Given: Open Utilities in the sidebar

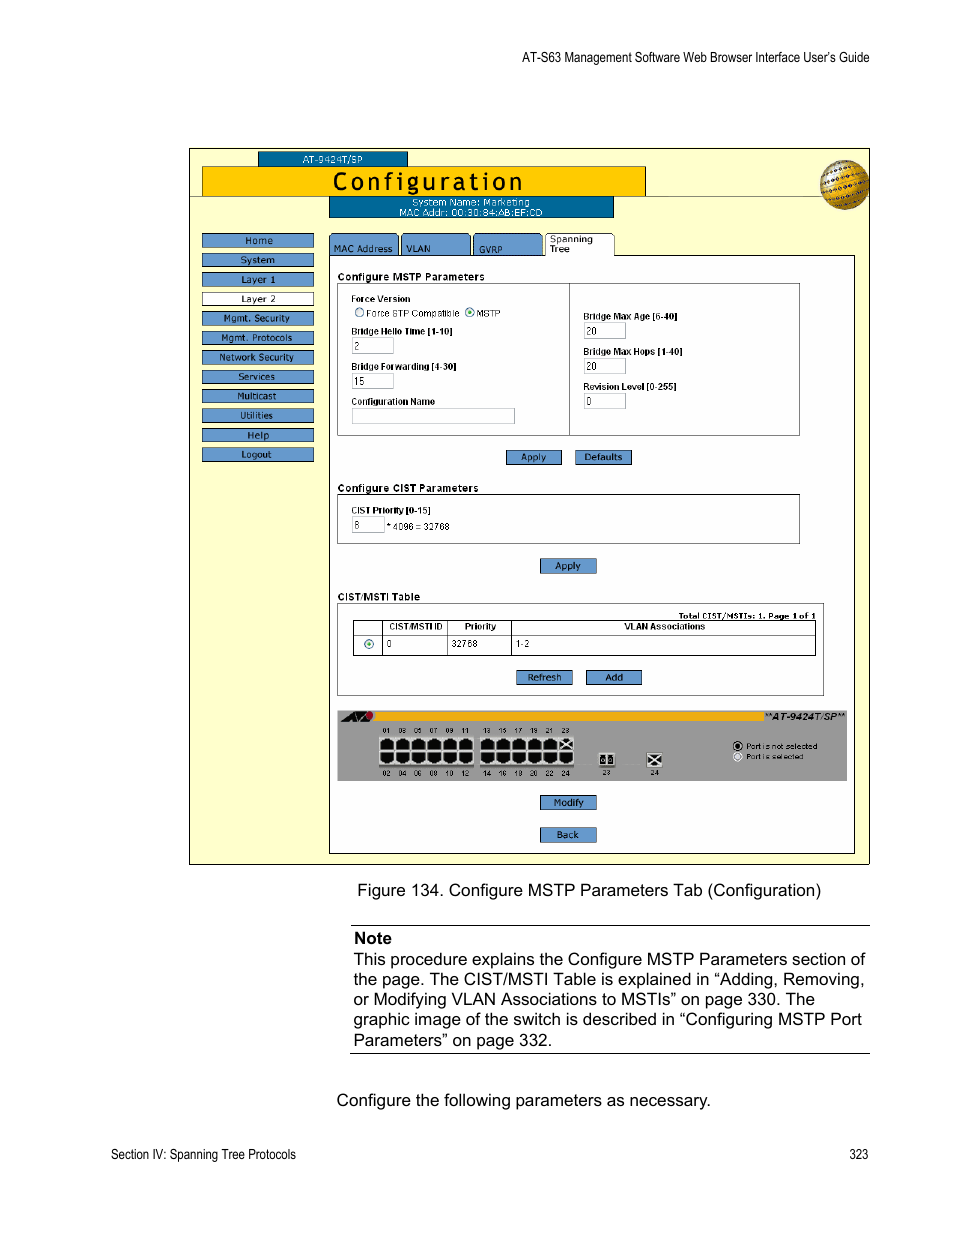Looking at the screenshot, I should (x=258, y=416).
